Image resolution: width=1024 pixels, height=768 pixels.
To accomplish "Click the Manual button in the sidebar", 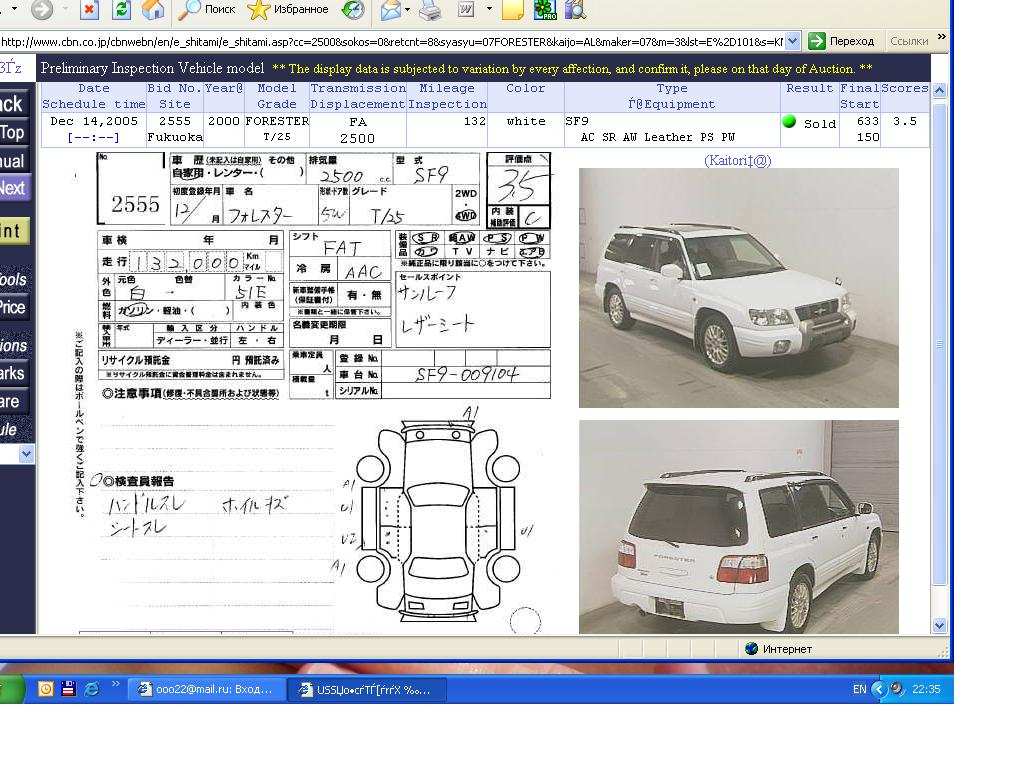I will 13,161.
